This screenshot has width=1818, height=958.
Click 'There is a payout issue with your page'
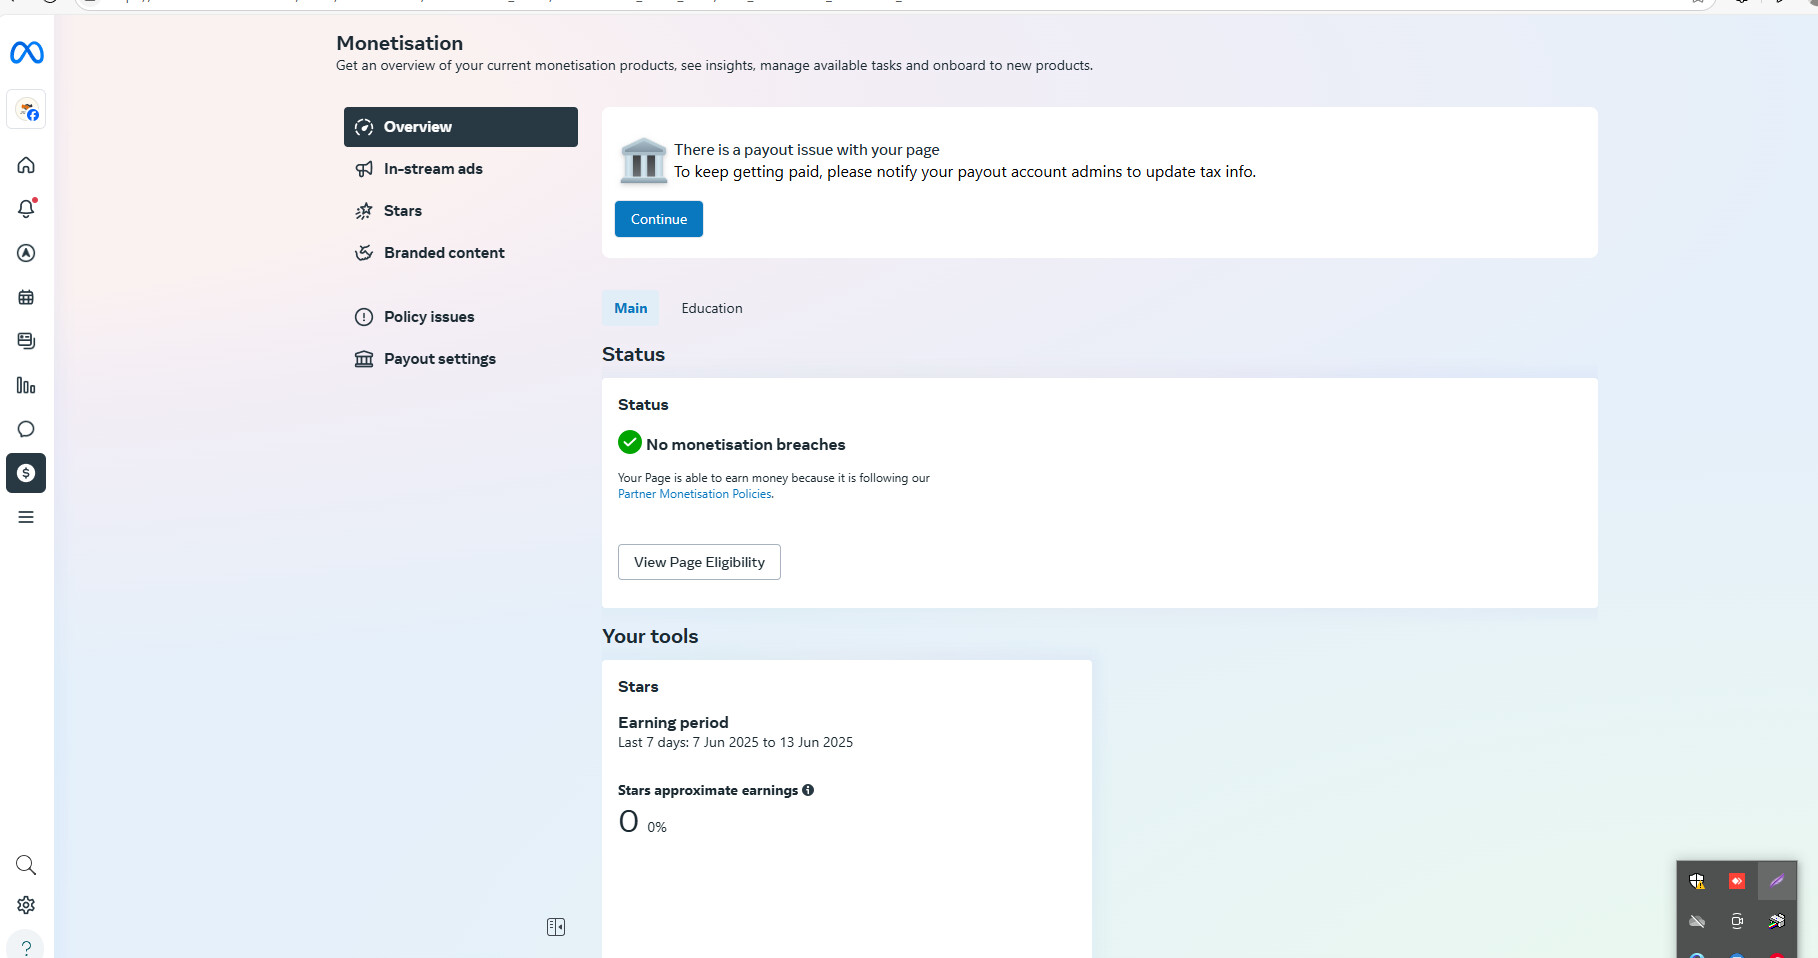(807, 150)
